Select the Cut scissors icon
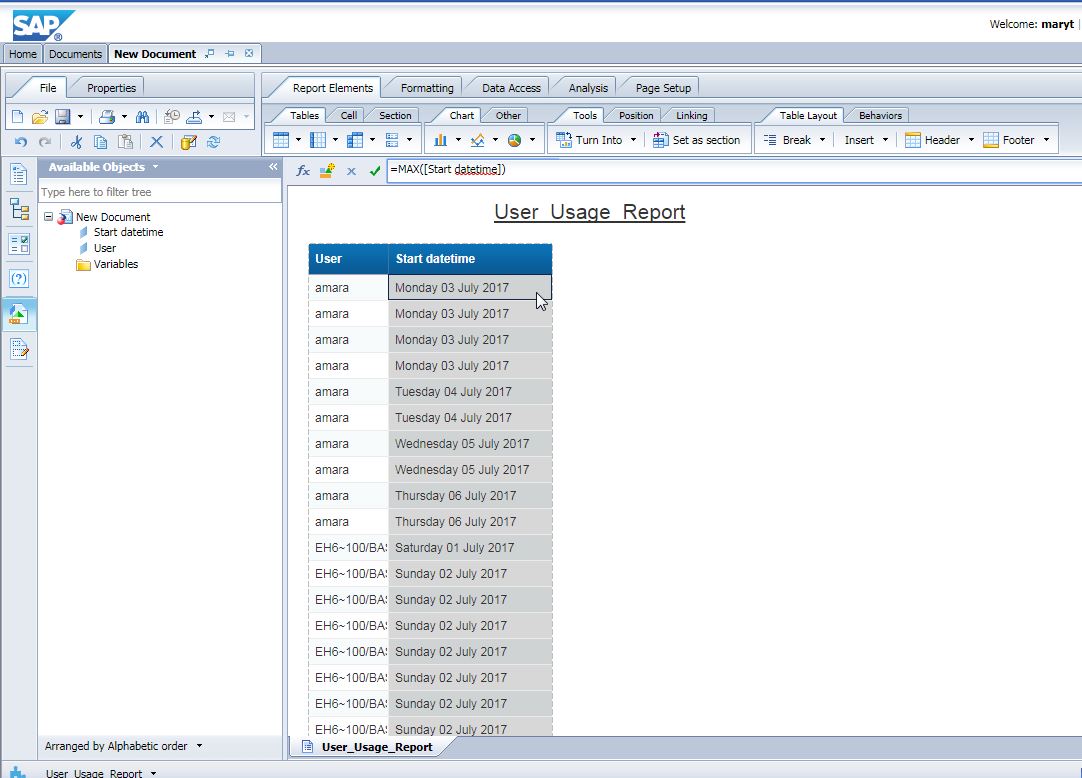Viewport: 1082px width, 778px height. 77,141
